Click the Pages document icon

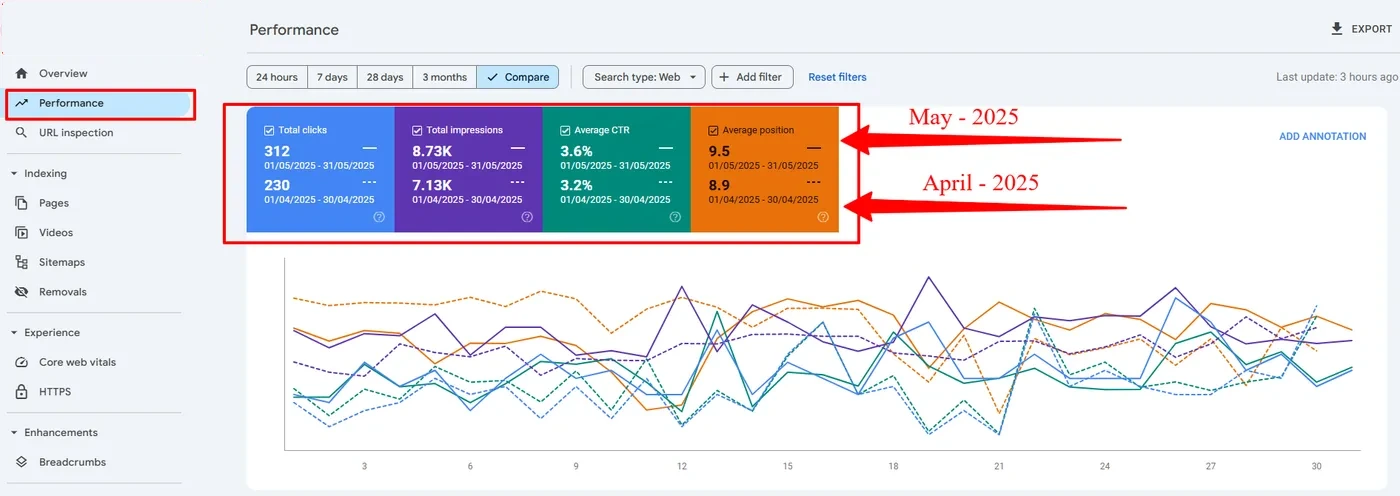click(21, 203)
